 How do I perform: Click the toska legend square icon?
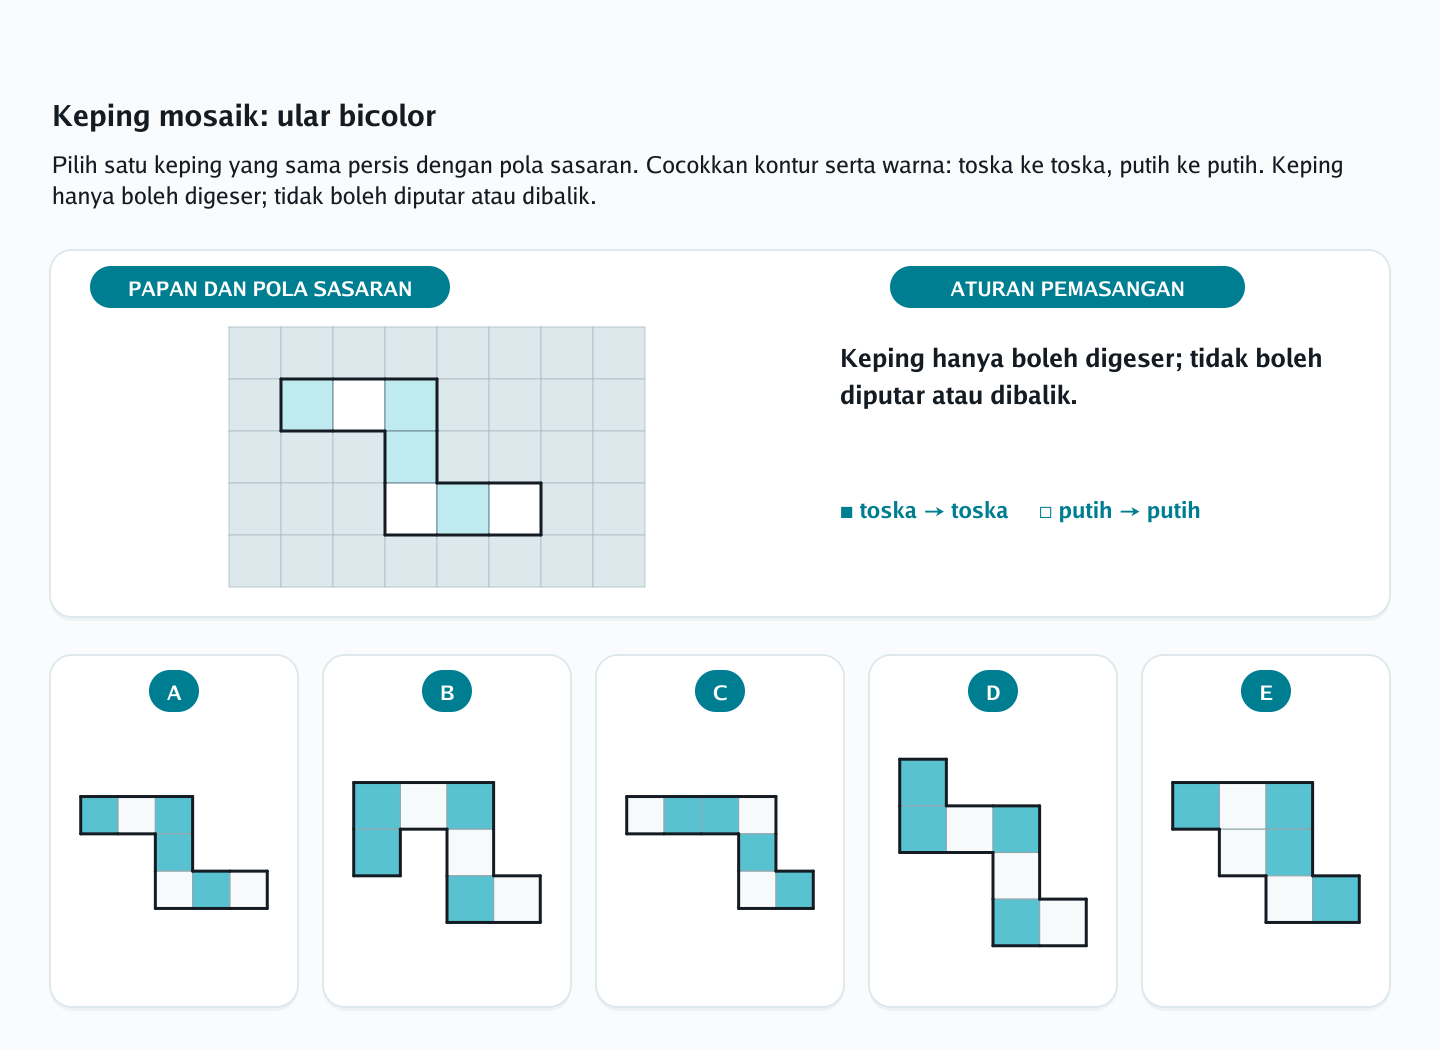(847, 512)
